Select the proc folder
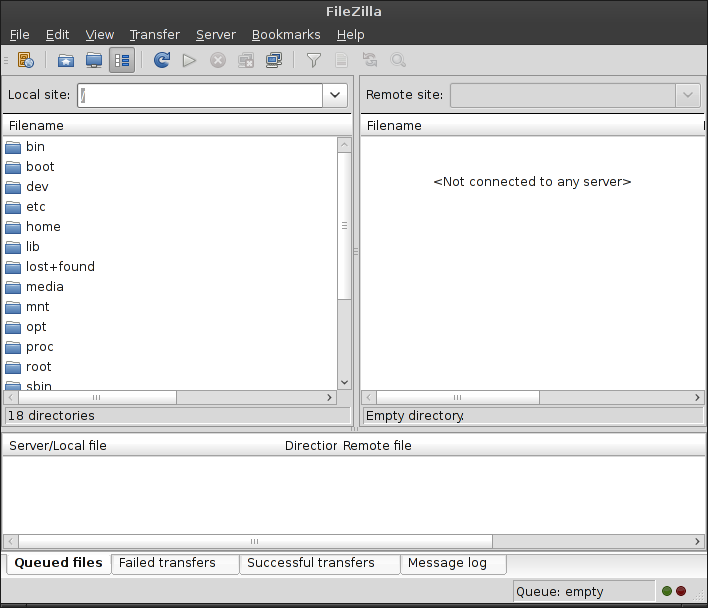This screenshot has width=708, height=608. coord(40,347)
